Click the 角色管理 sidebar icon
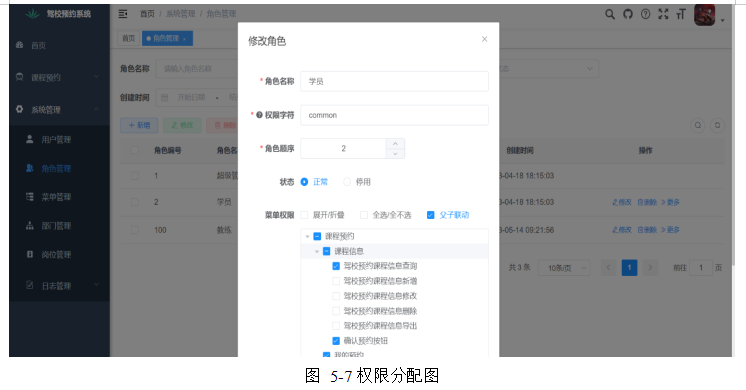Image resolution: width=746 pixels, height=390 pixels. [x=29, y=168]
